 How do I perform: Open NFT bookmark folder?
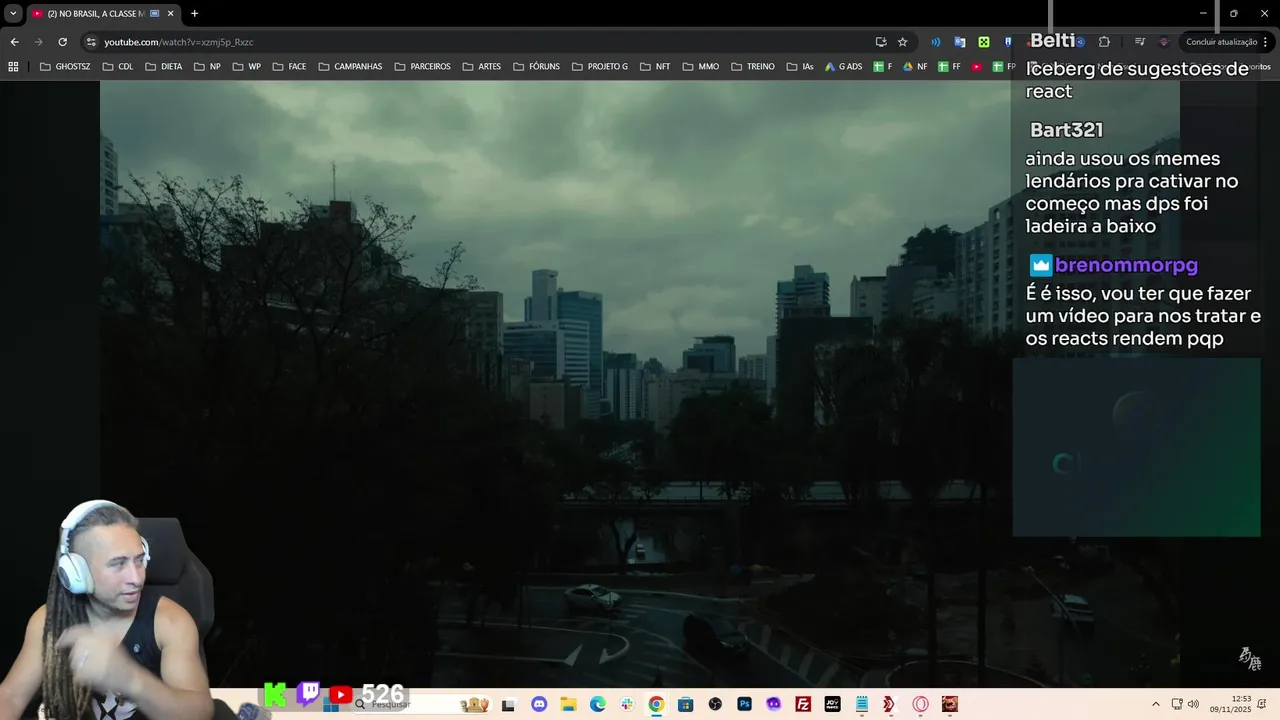tap(655, 67)
